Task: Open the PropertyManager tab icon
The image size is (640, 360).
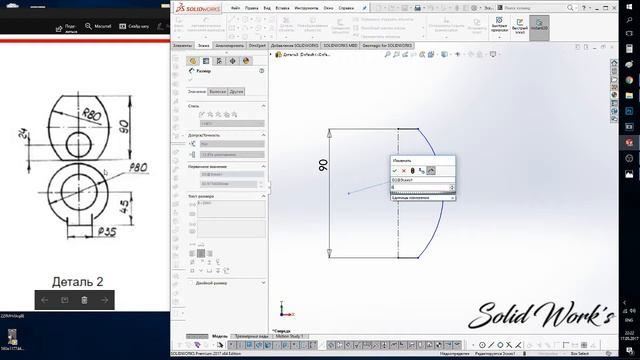Action: tap(206, 61)
